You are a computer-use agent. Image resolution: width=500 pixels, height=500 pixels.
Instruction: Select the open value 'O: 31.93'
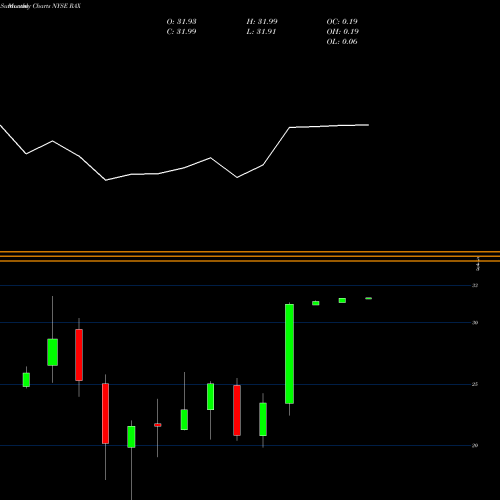181,22
